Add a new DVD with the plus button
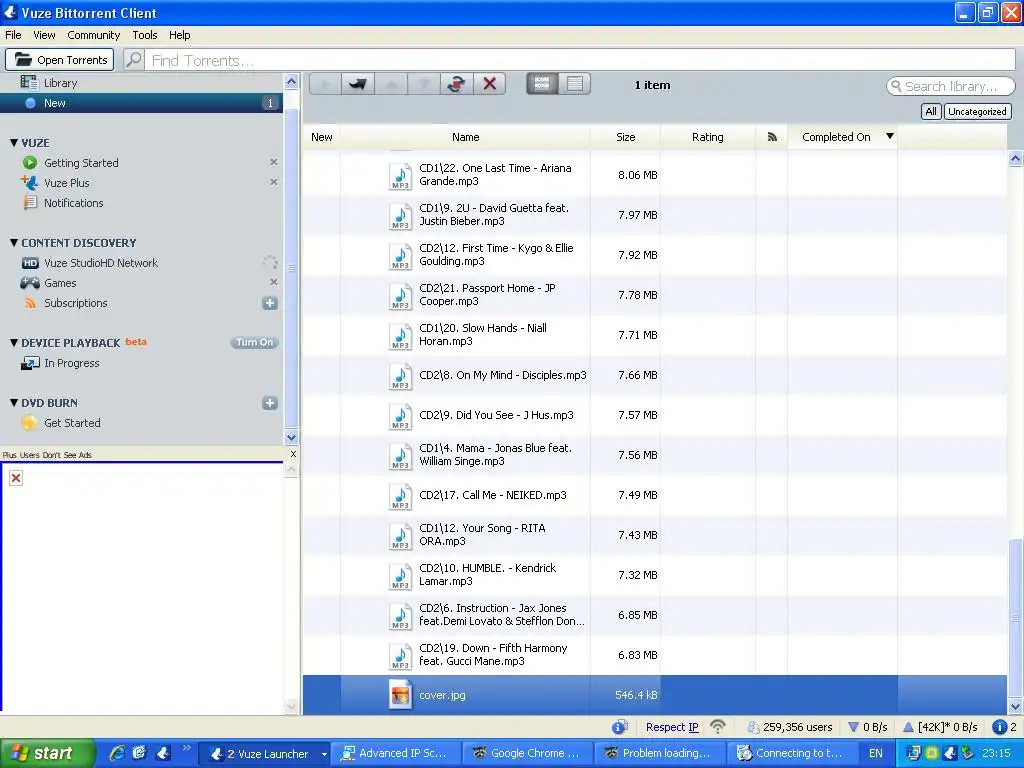This screenshot has height=768, width=1024. click(x=270, y=403)
